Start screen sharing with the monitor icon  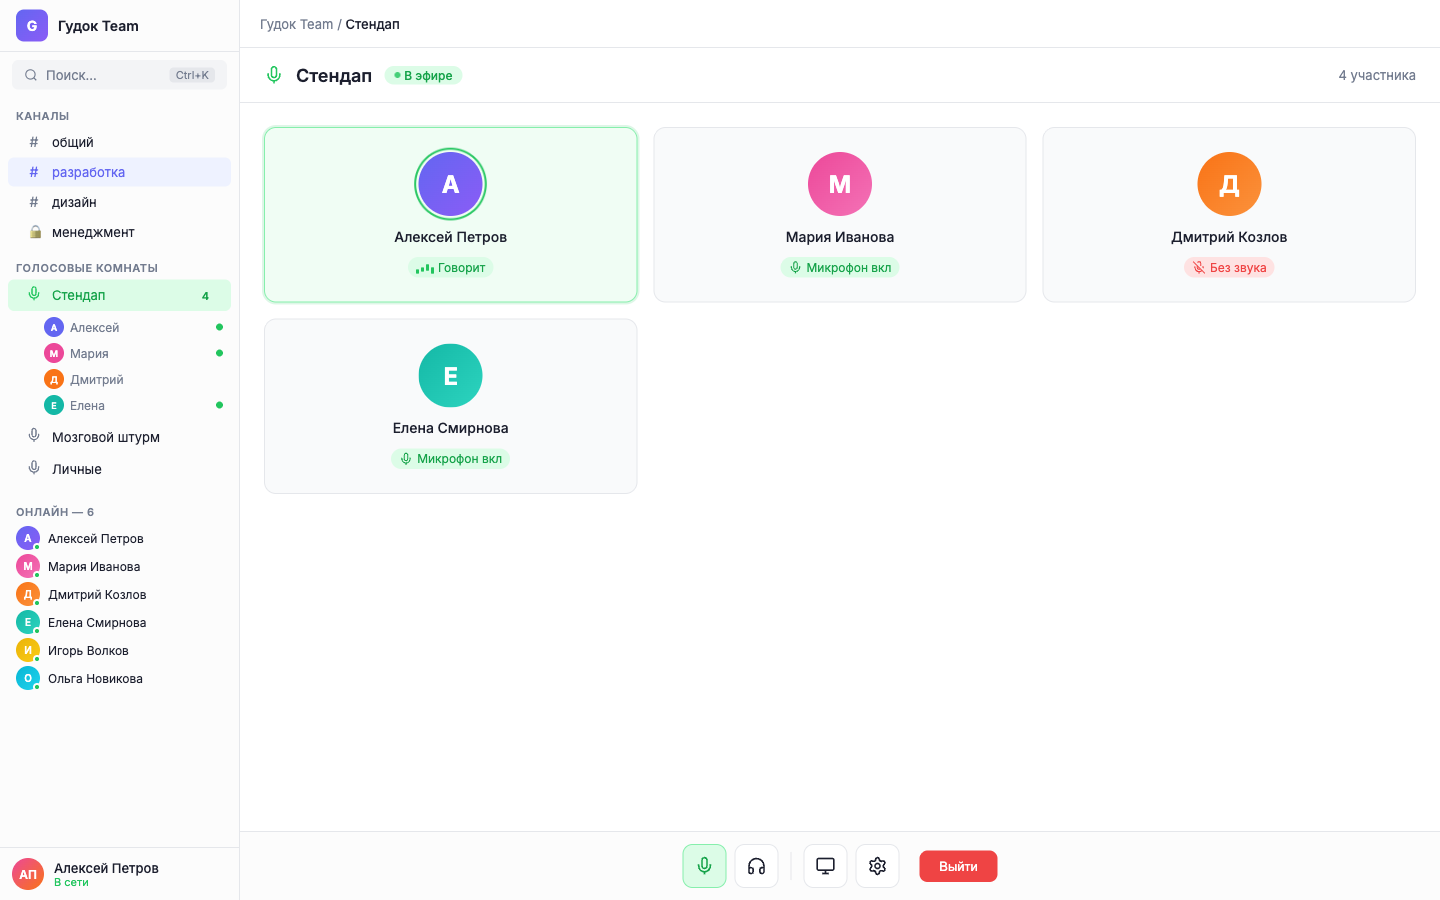[x=825, y=866]
